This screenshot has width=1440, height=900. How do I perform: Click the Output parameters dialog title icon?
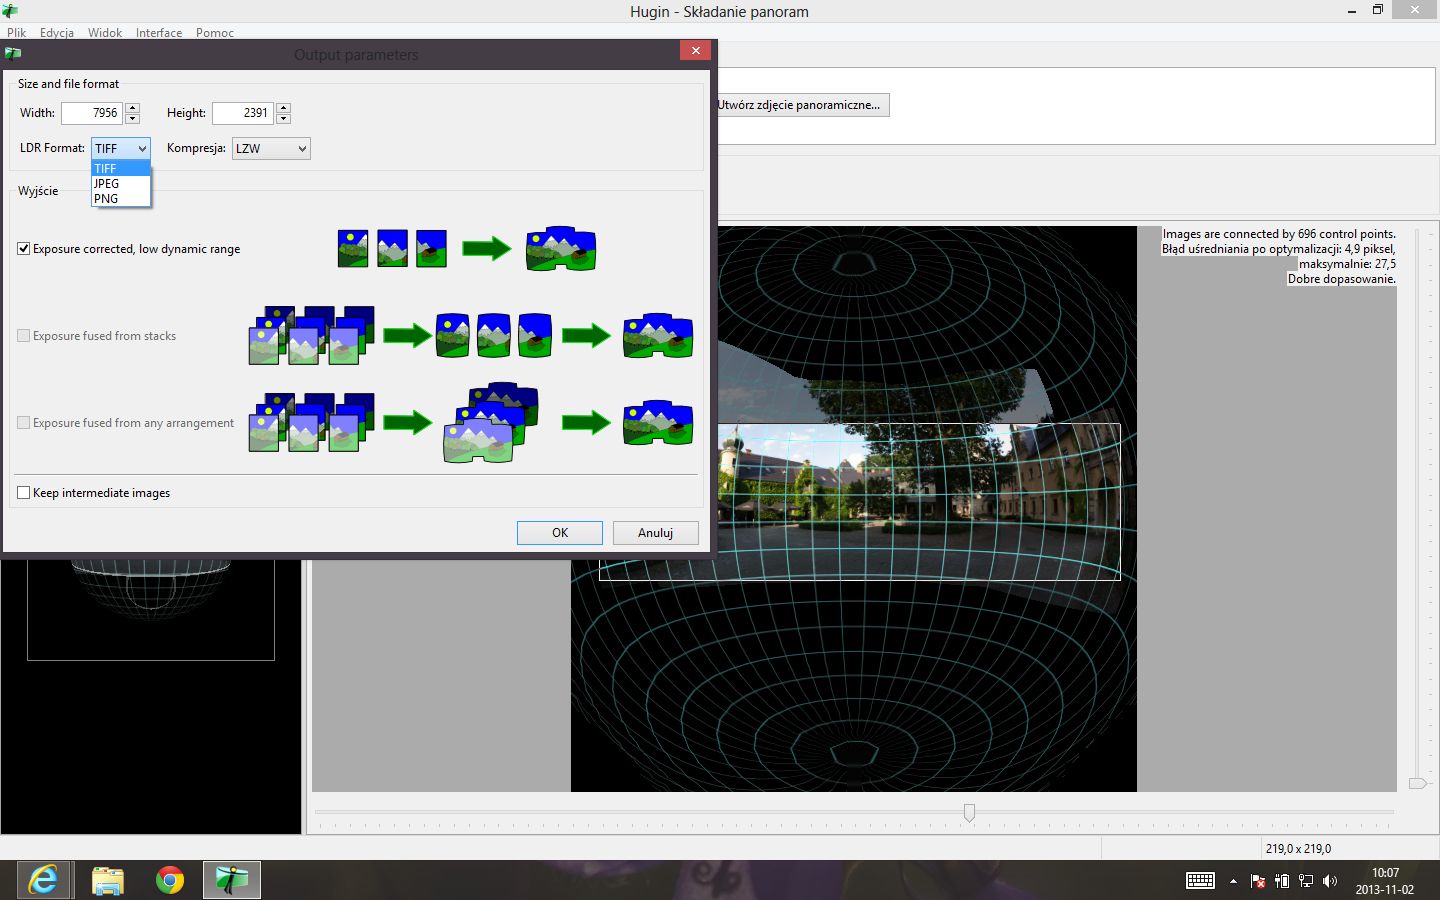13,53
